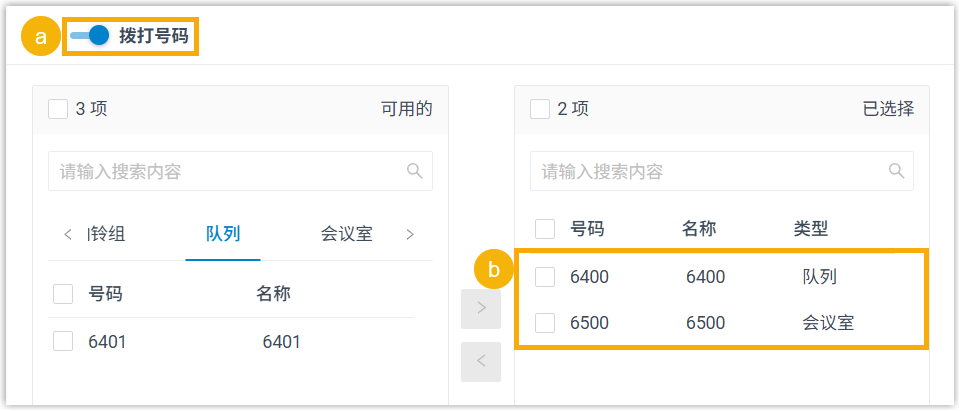Switch to the 队列 tab

click(223, 234)
